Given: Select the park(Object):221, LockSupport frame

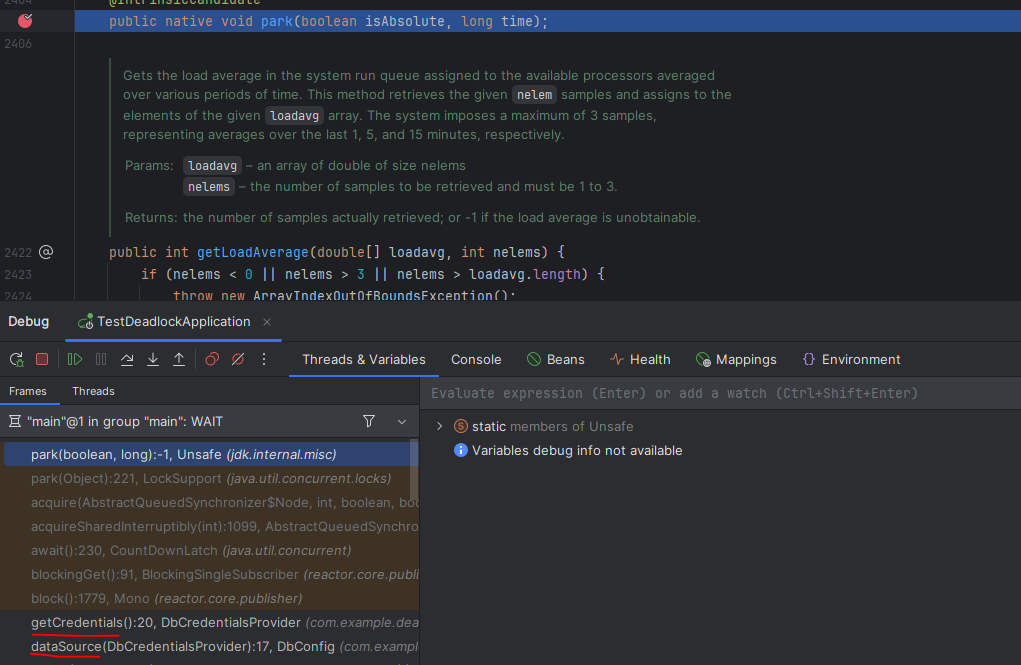Looking at the screenshot, I should [210, 479].
